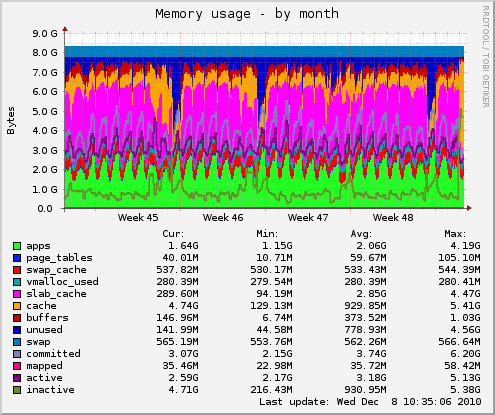Viewport: 495px width, 415px height.
Task: Click mapped min value 22.98M
Action: click(x=274, y=366)
